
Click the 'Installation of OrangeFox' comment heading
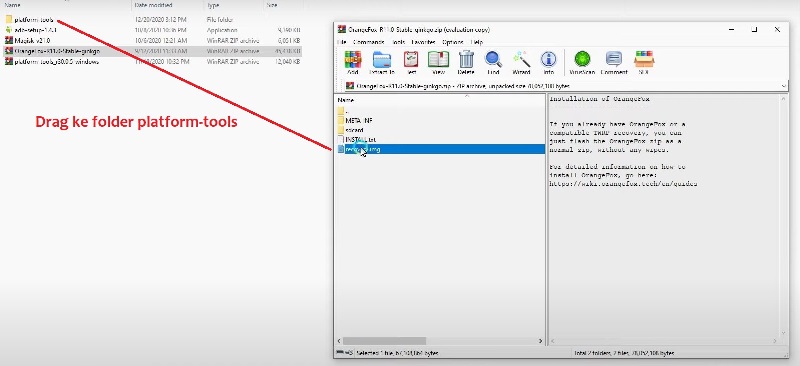599,99
